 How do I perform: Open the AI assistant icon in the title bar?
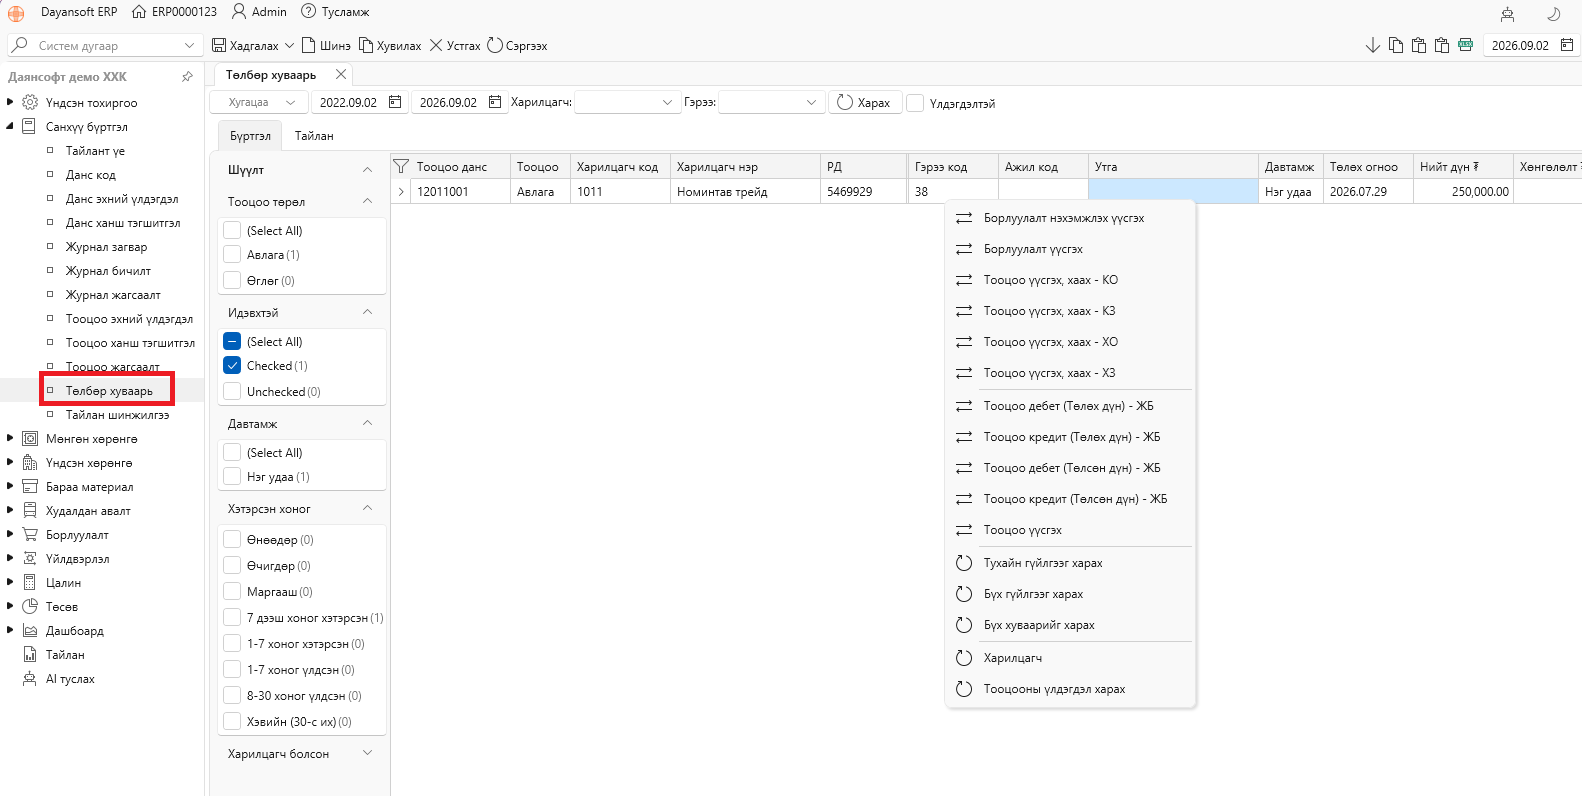[1508, 13]
